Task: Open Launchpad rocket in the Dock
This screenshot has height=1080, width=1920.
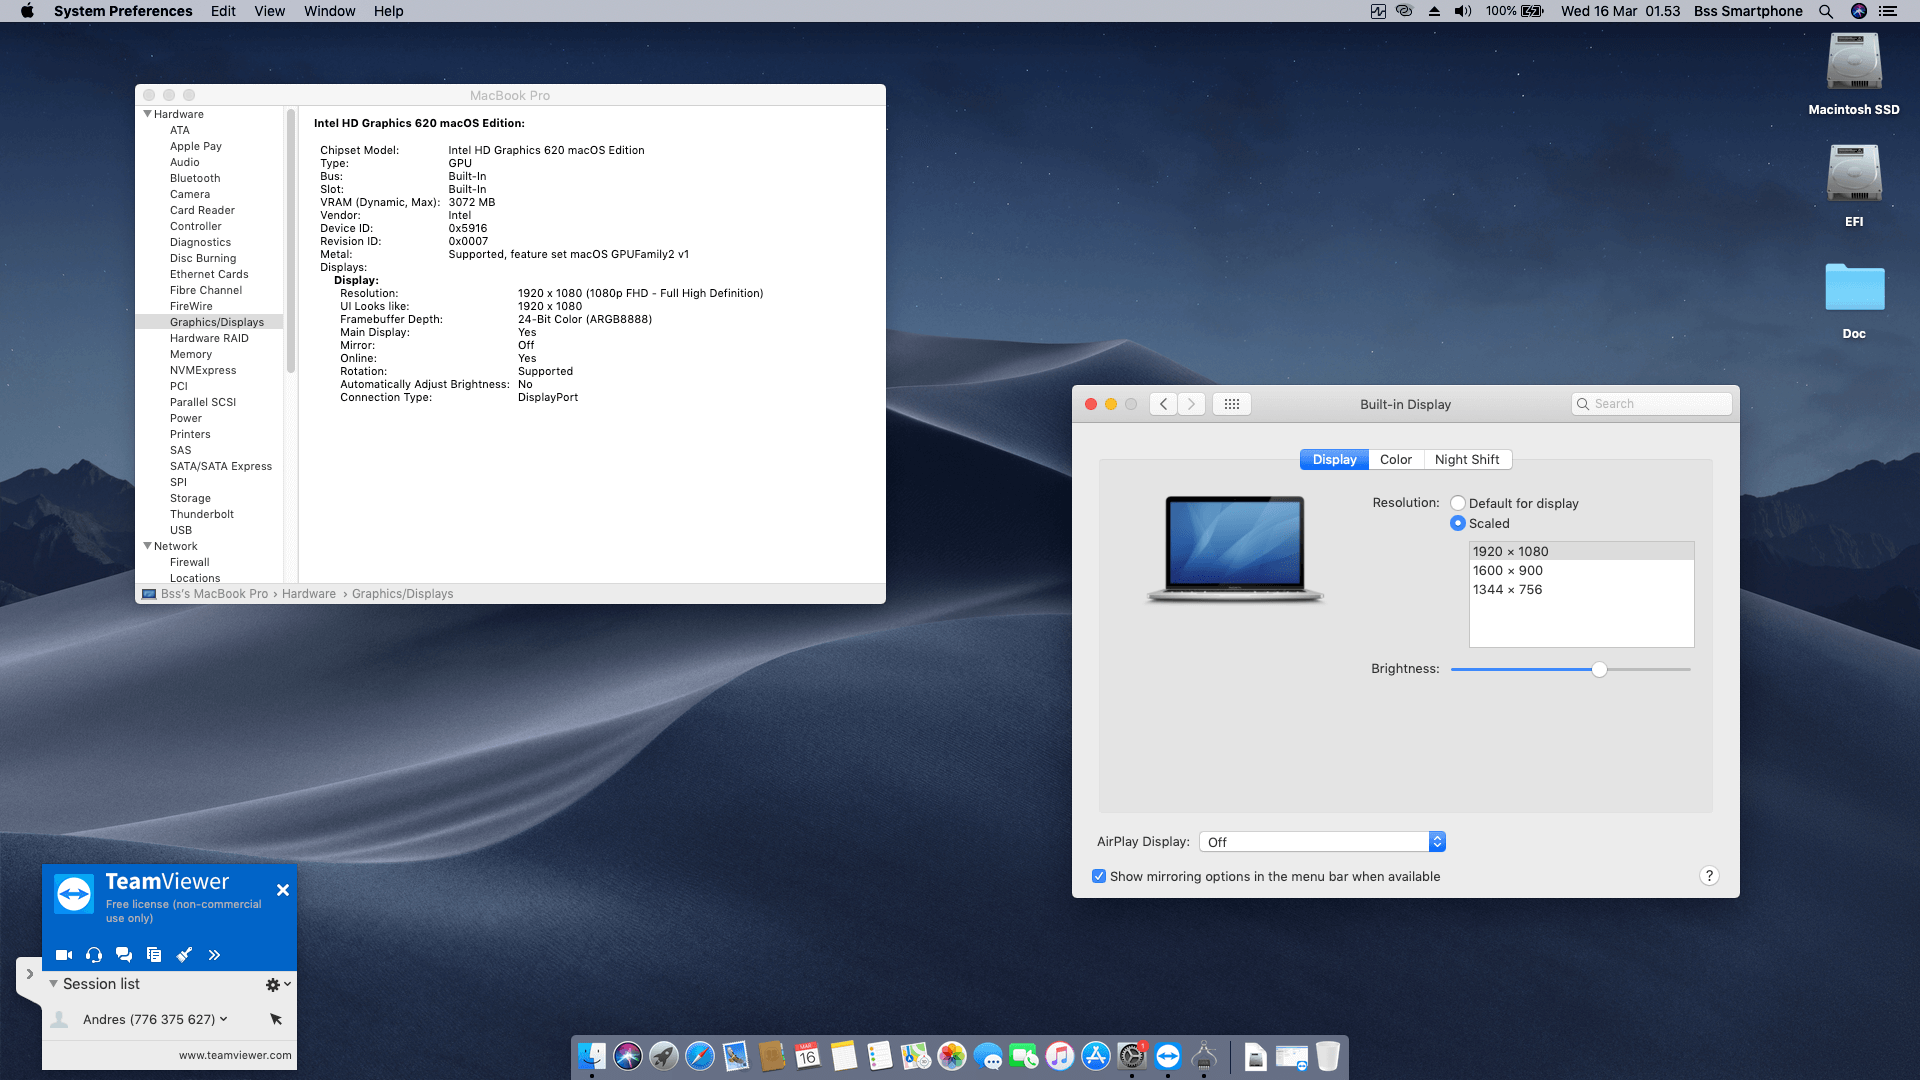Action: pos(664,1056)
